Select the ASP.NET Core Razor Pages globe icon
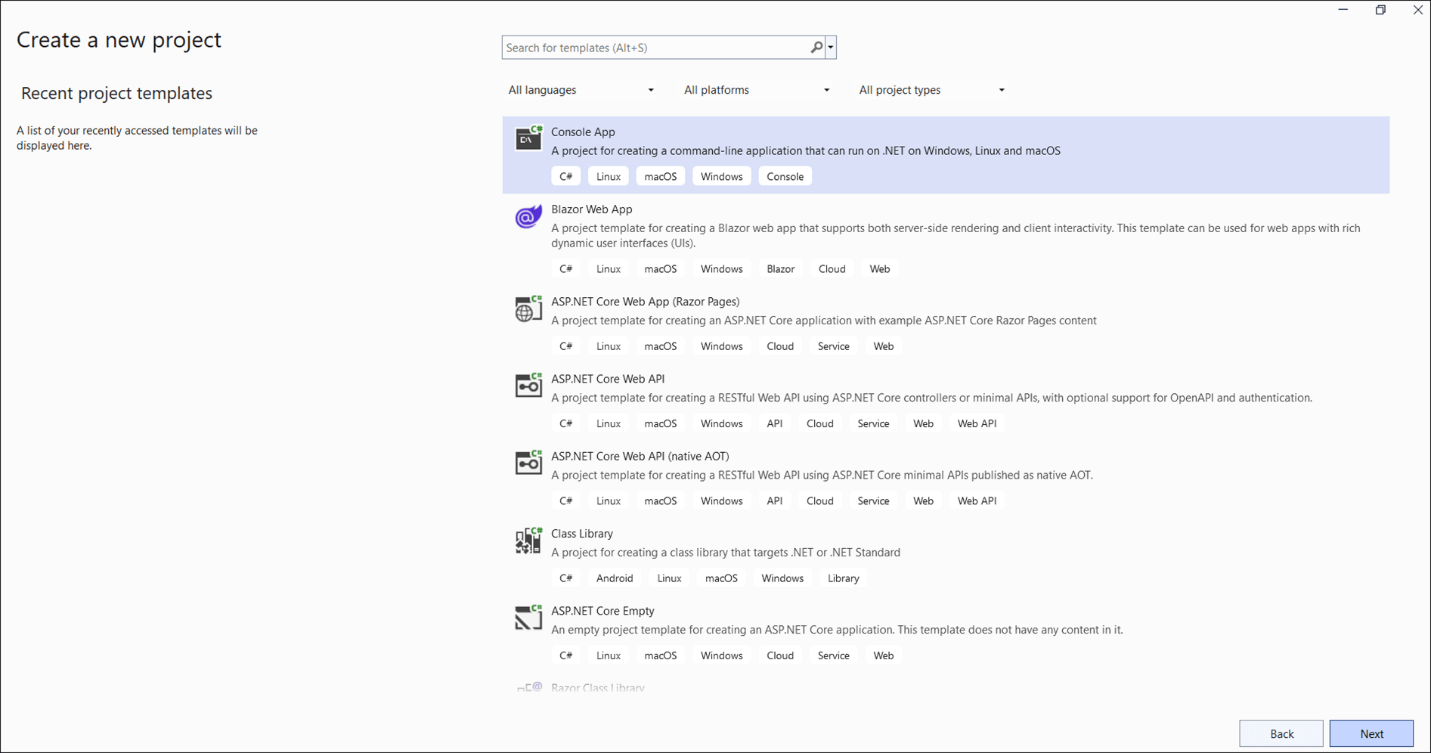 [x=528, y=309]
